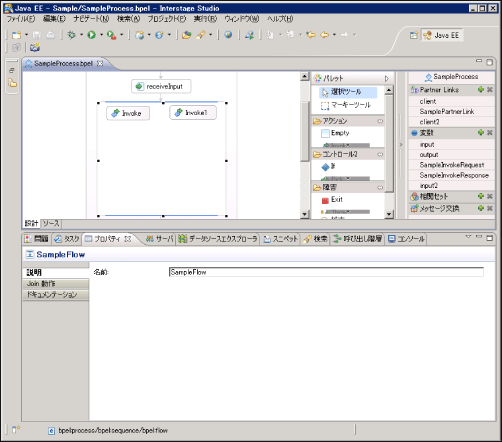
Task: Add a new Partner Link with green plus
Action: pyautogui.click(x=481, y=89)
